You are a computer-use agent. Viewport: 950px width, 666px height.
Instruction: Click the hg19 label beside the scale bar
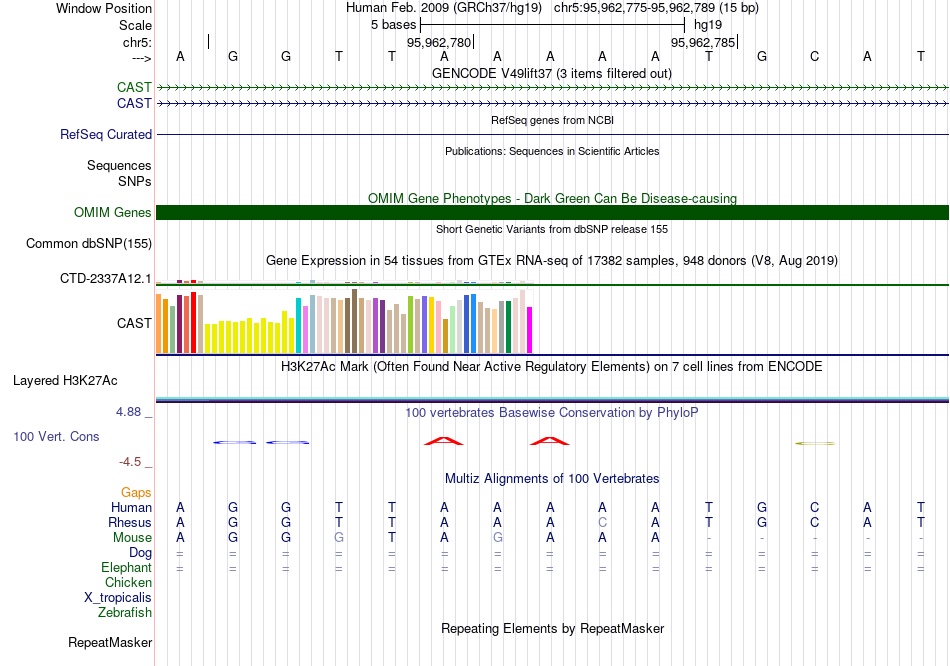pyautogui.click(x=708, y=25)
